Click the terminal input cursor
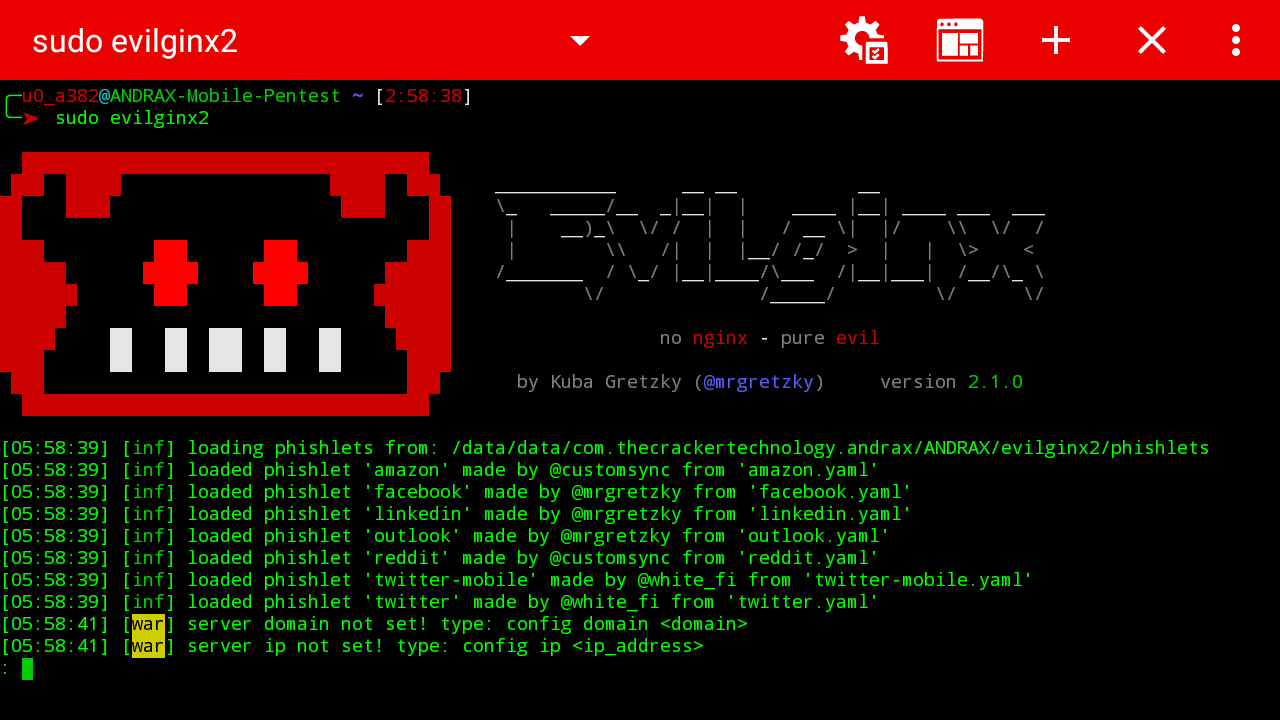Image resolution: width=1280 pixels, height=720 pixels. click(x=27, y=669)
